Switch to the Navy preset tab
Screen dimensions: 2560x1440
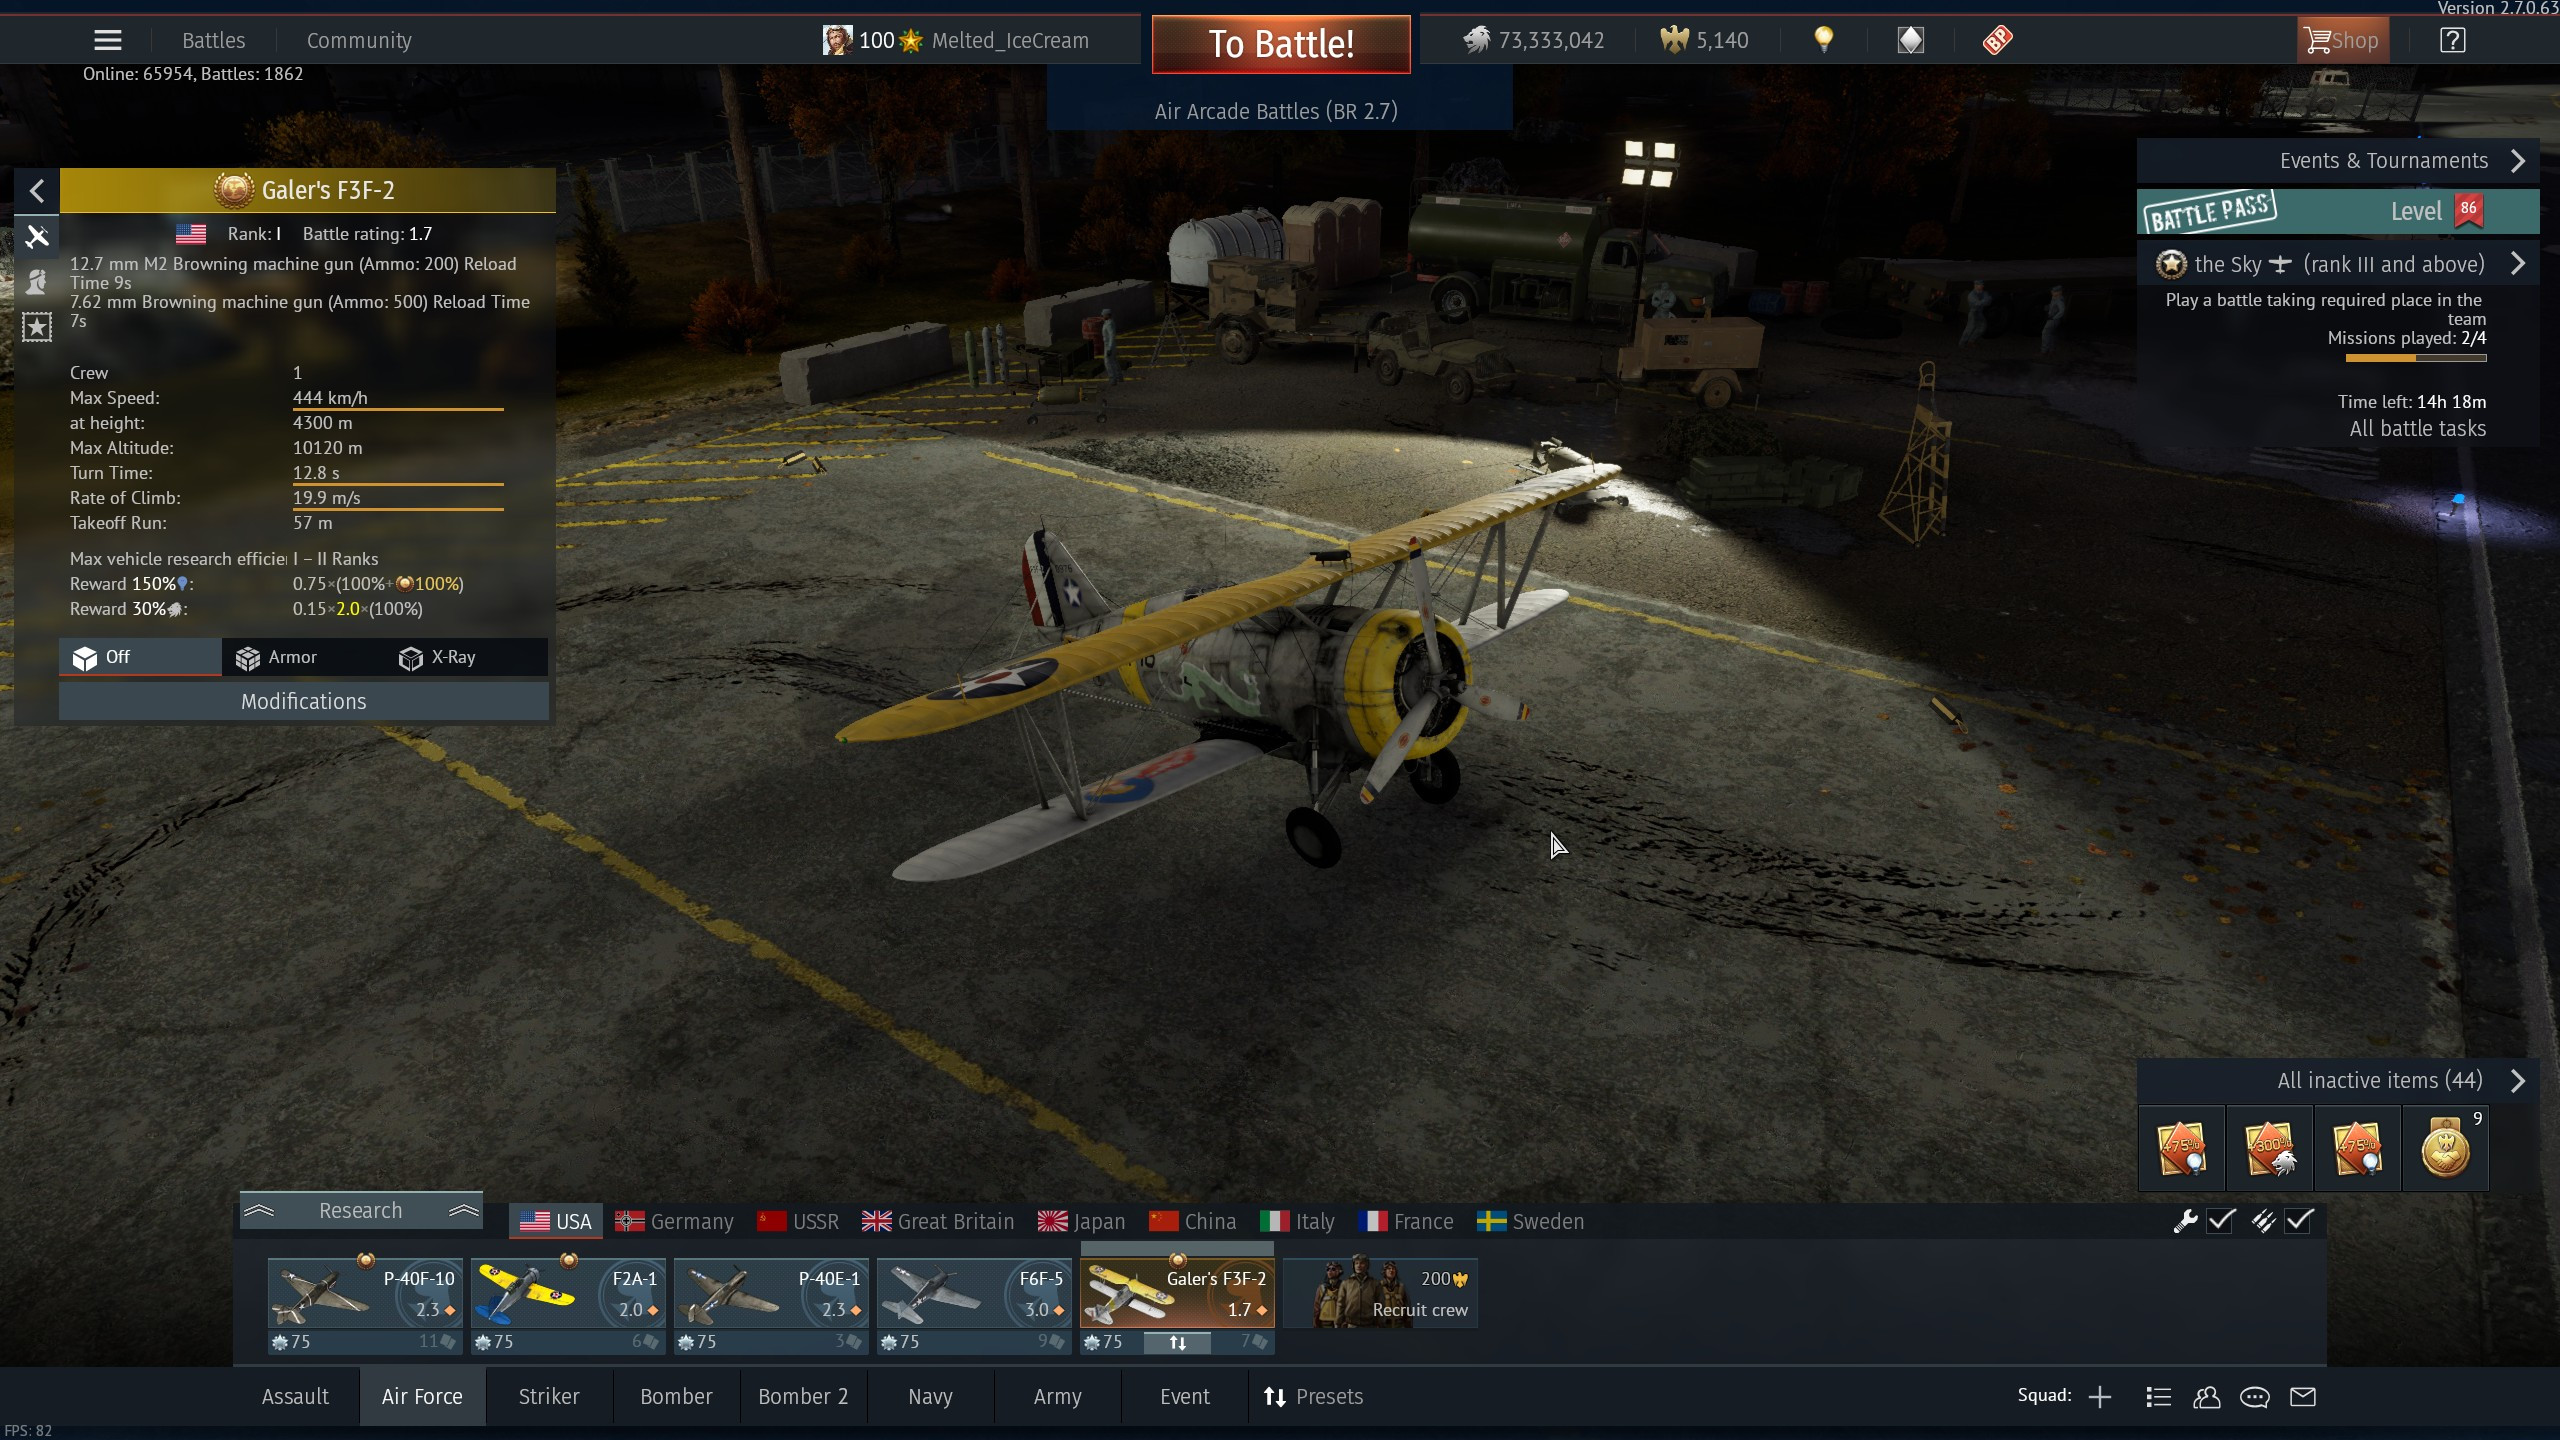(x=930, y=1397)
